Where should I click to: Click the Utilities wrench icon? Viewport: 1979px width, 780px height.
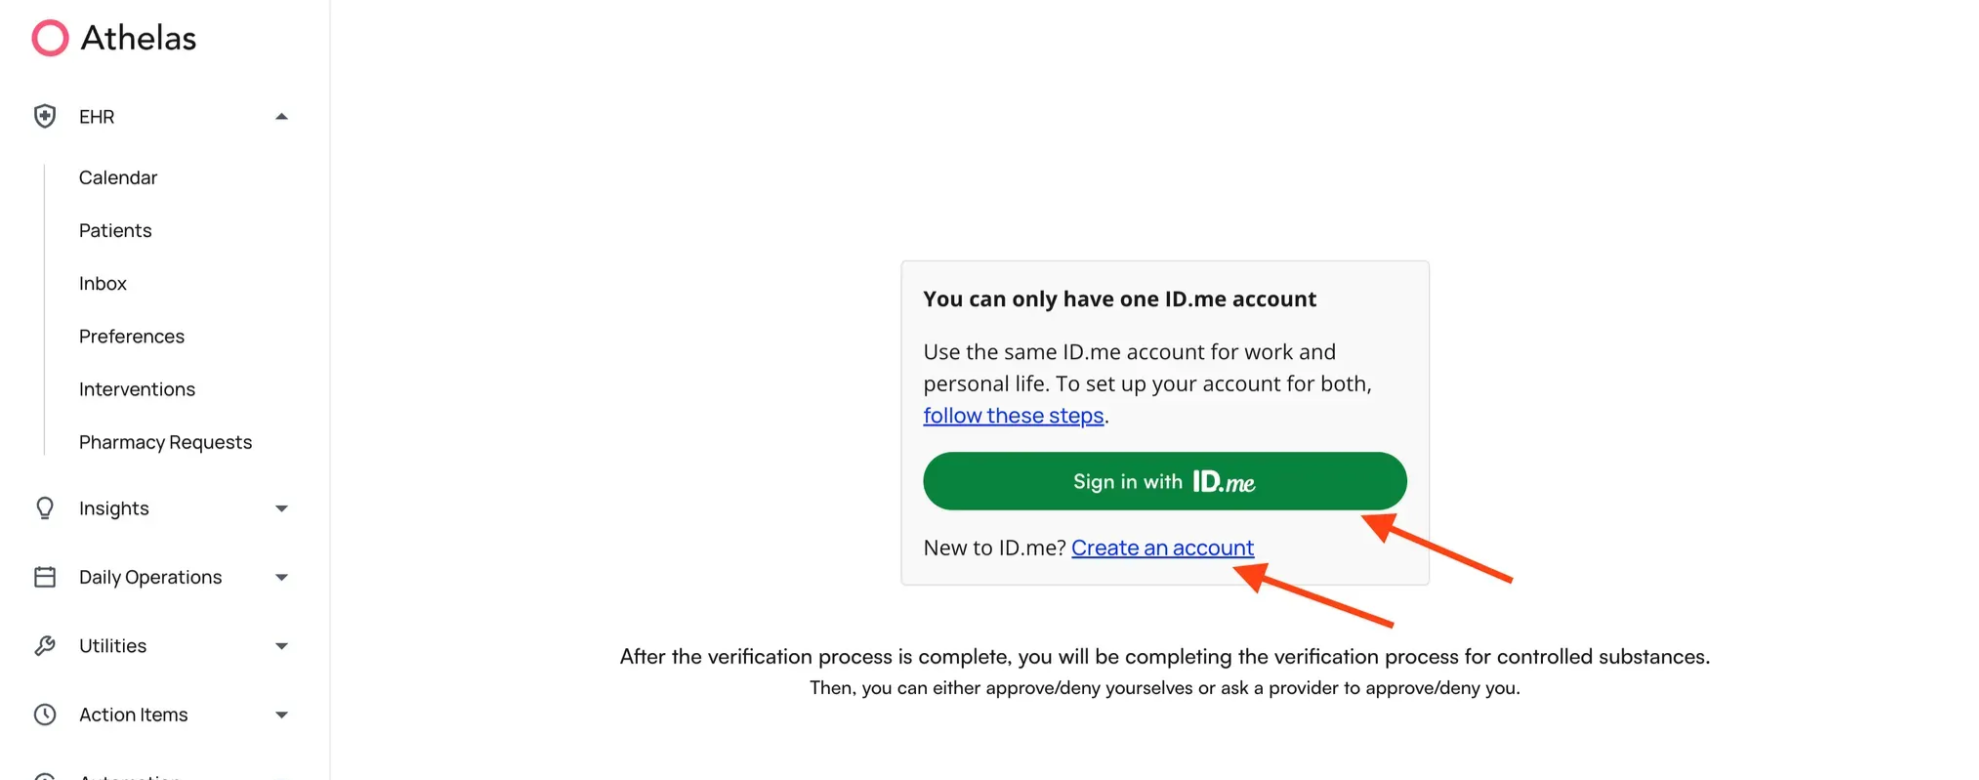coord(44,645)
